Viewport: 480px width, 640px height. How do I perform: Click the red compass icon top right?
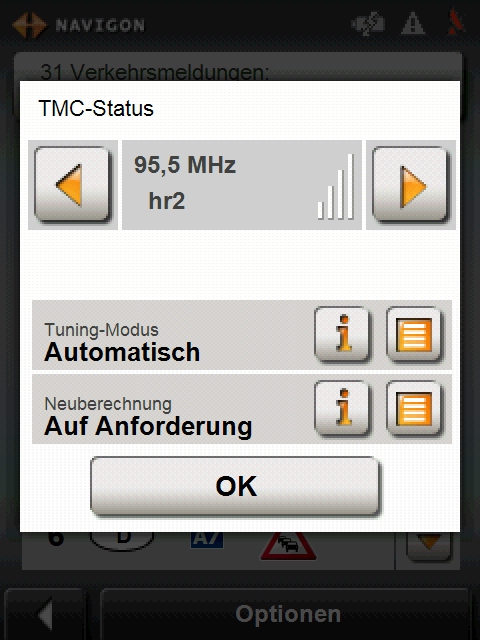[x=457, y=22]
